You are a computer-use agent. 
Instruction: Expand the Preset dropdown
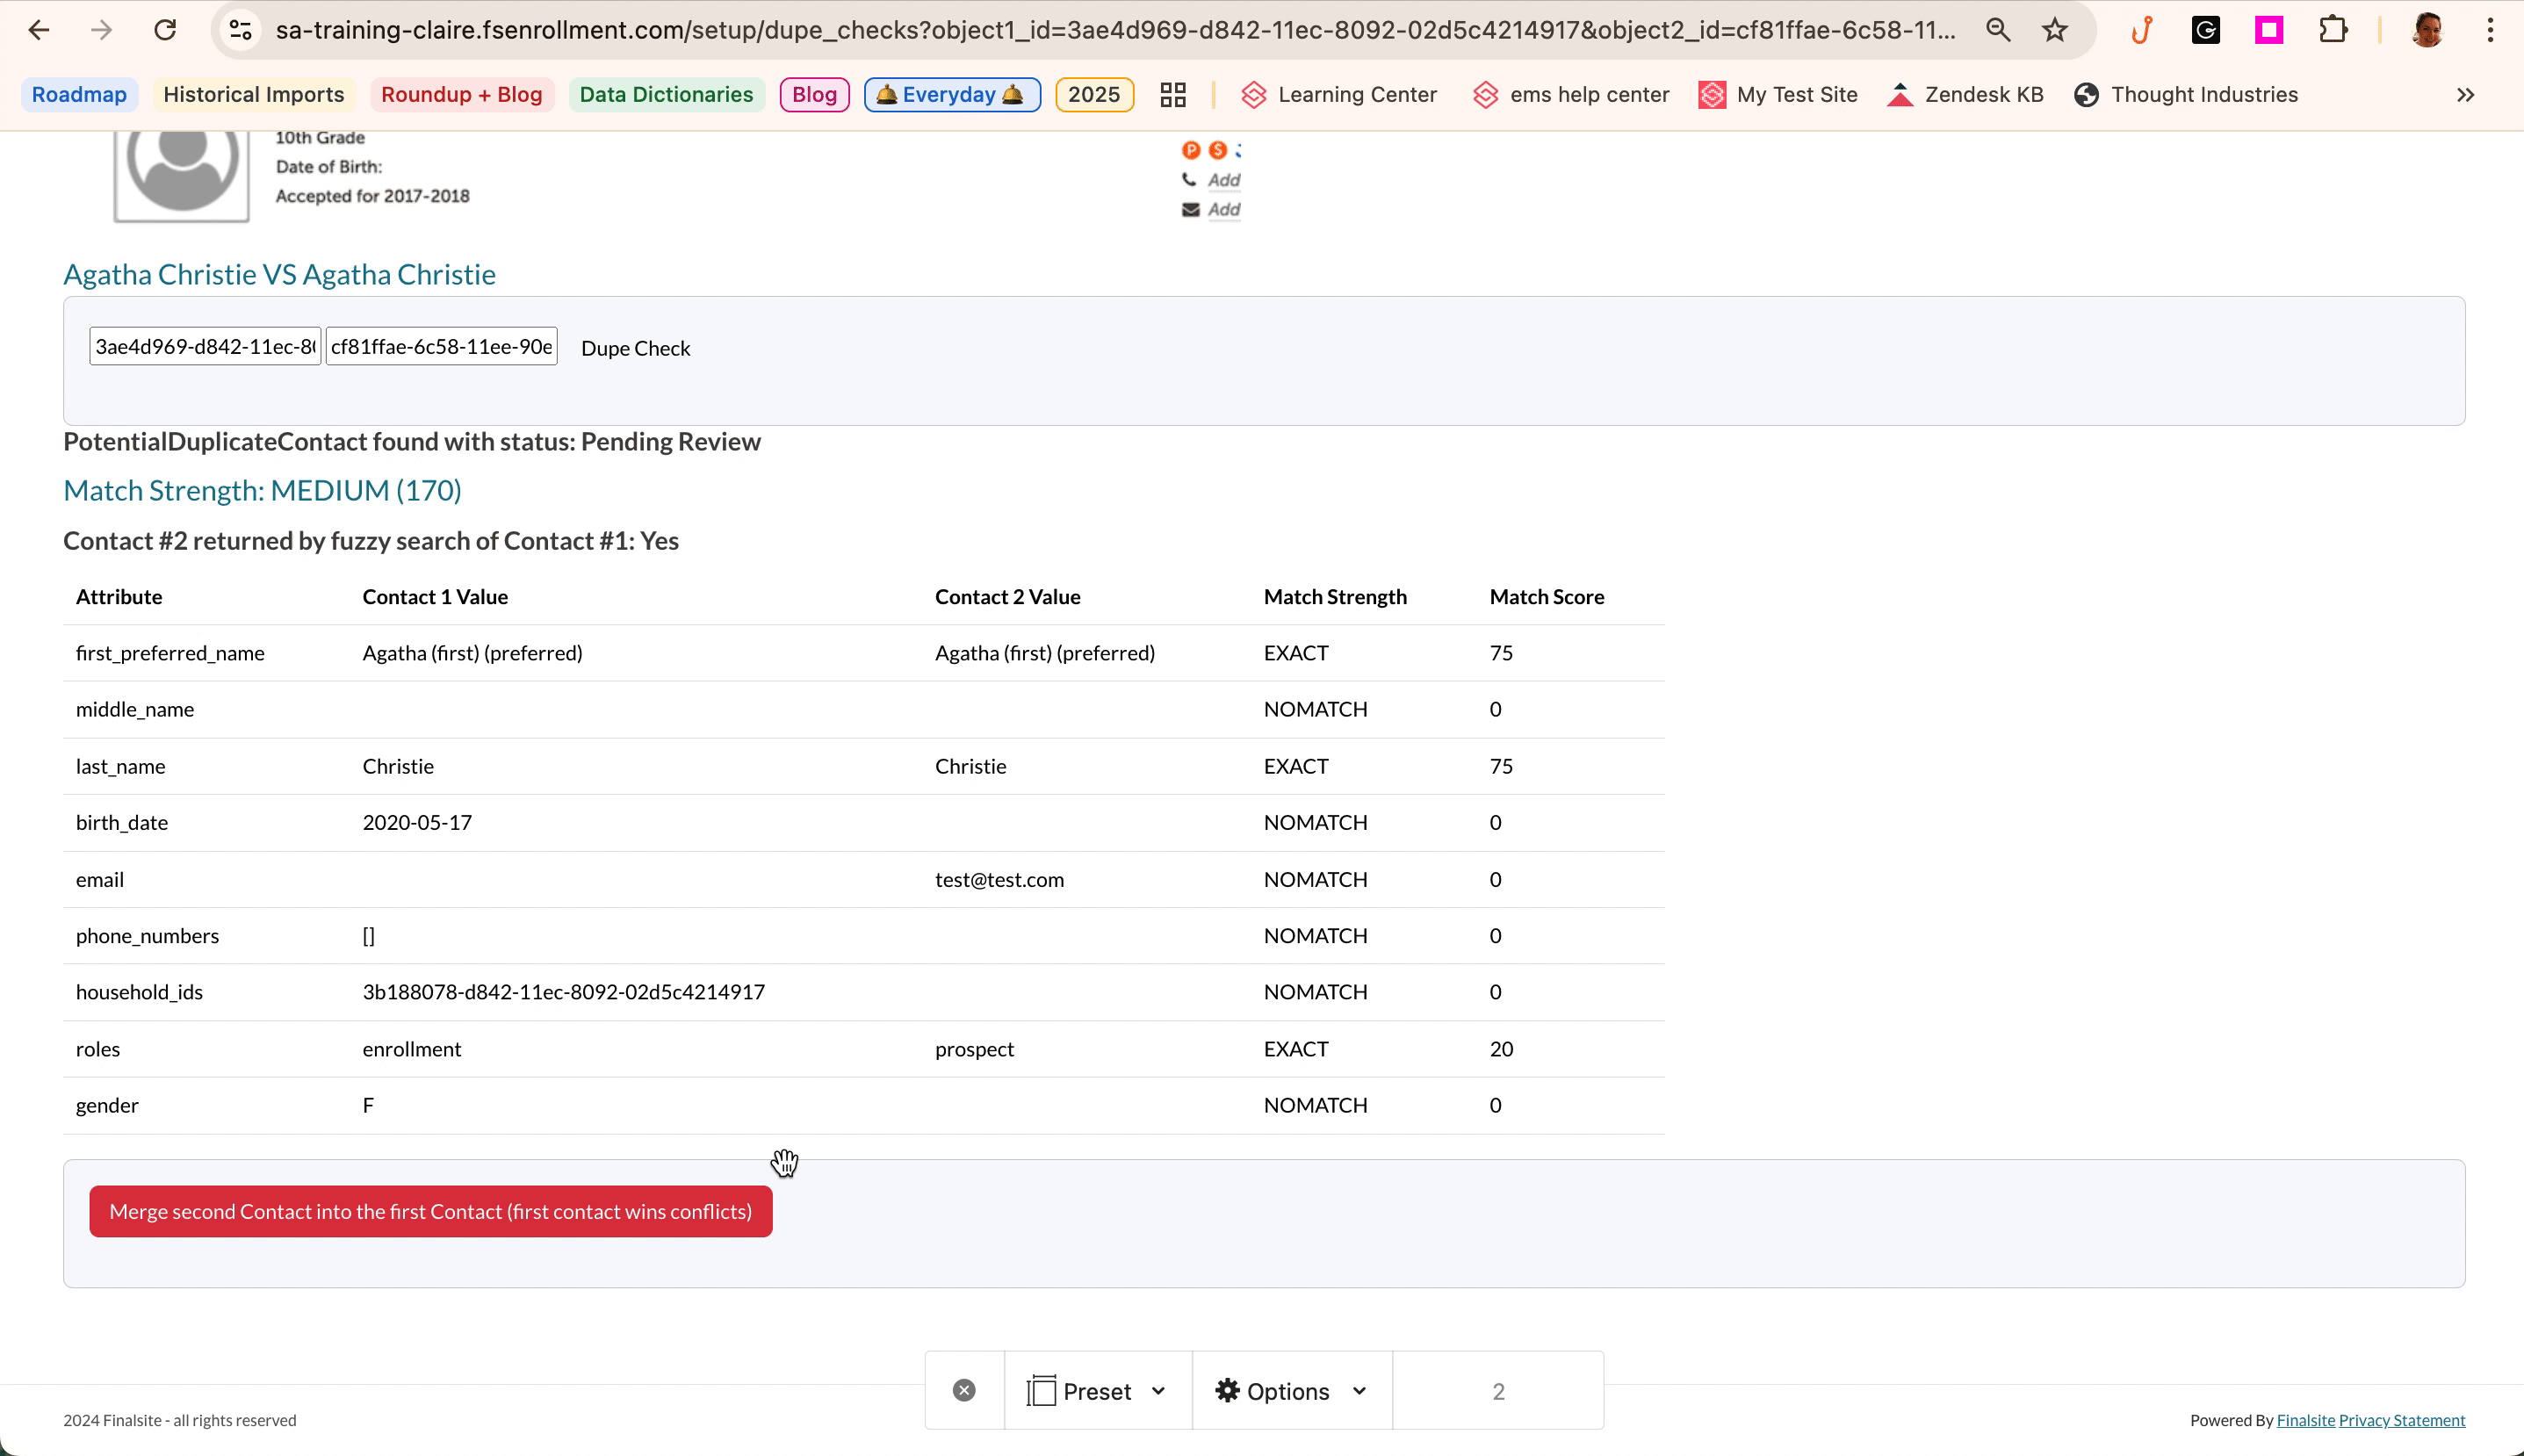1097,1391
